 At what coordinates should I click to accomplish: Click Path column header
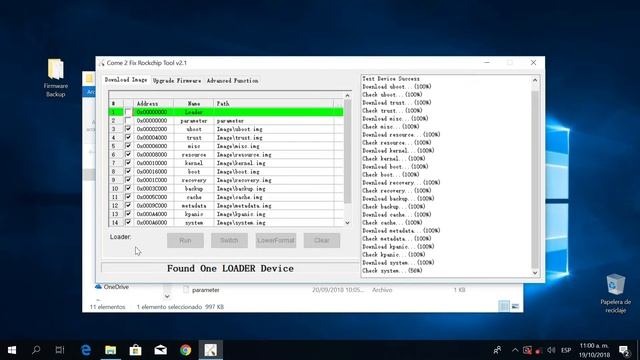pyautogui.click(x=273, y=104)
